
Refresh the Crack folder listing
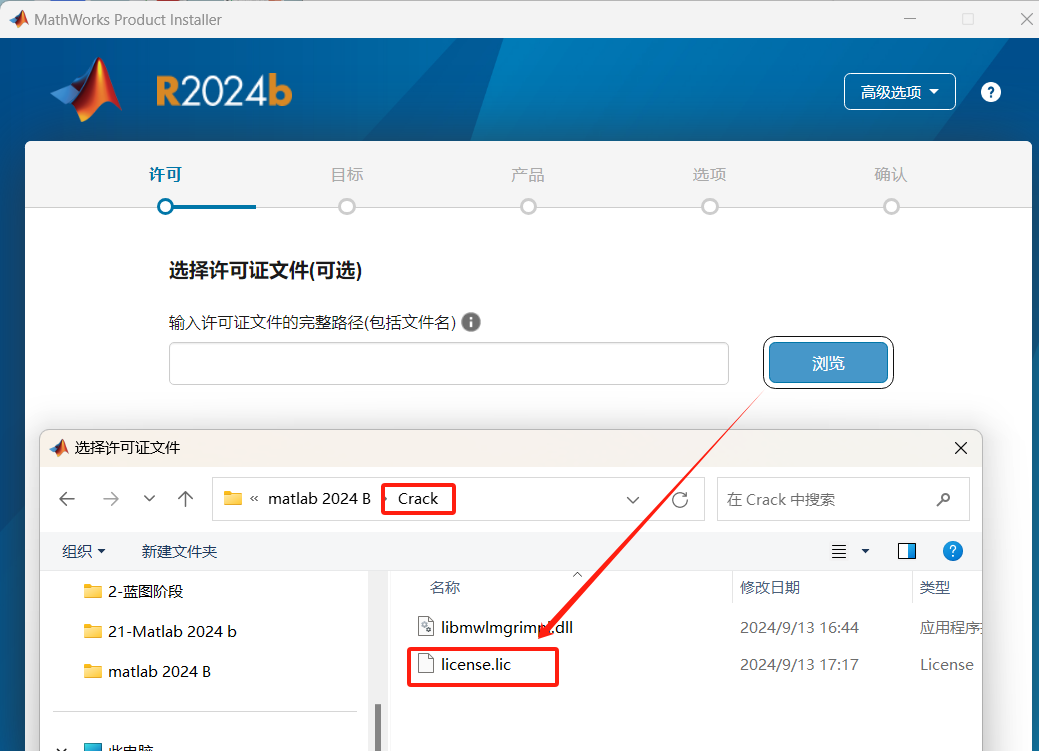(680, 499)
